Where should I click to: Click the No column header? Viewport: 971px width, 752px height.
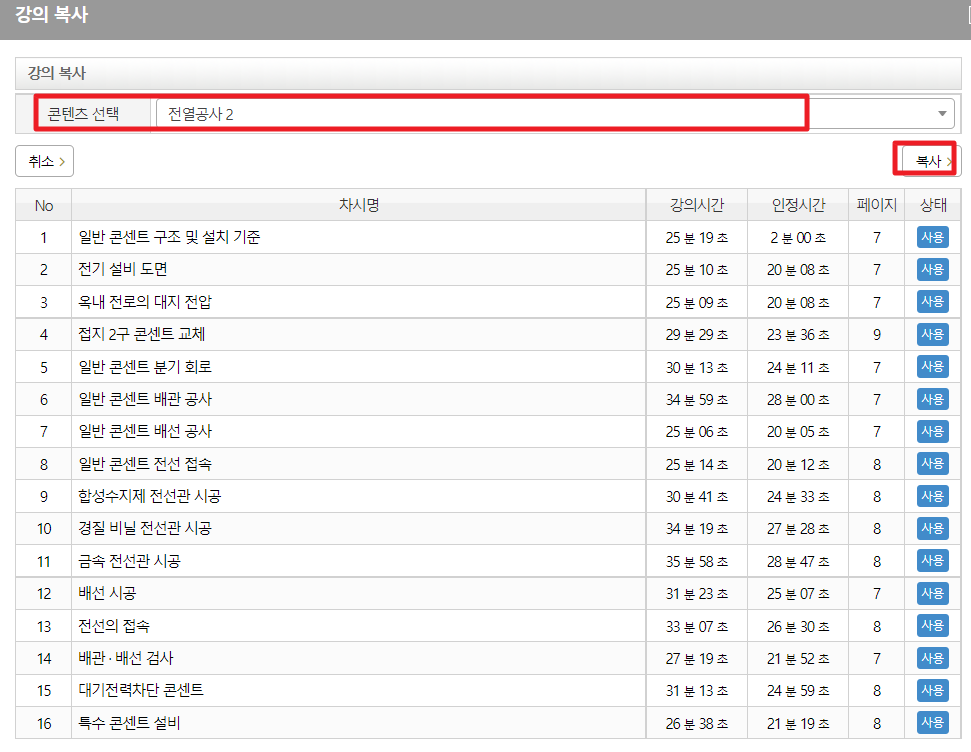coord(44,205)
